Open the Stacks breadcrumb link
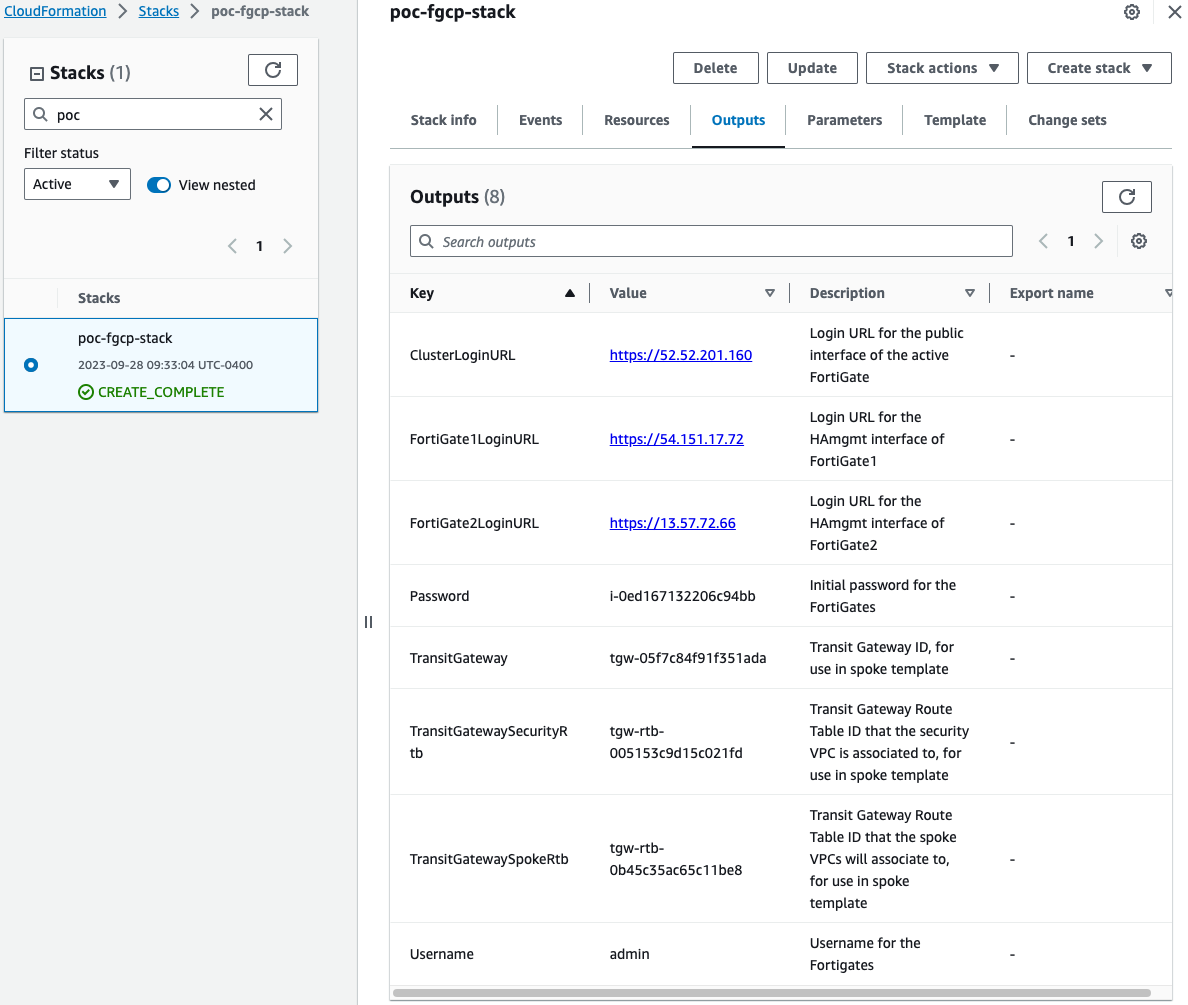 pyautogui.click(x=158, y=11)
